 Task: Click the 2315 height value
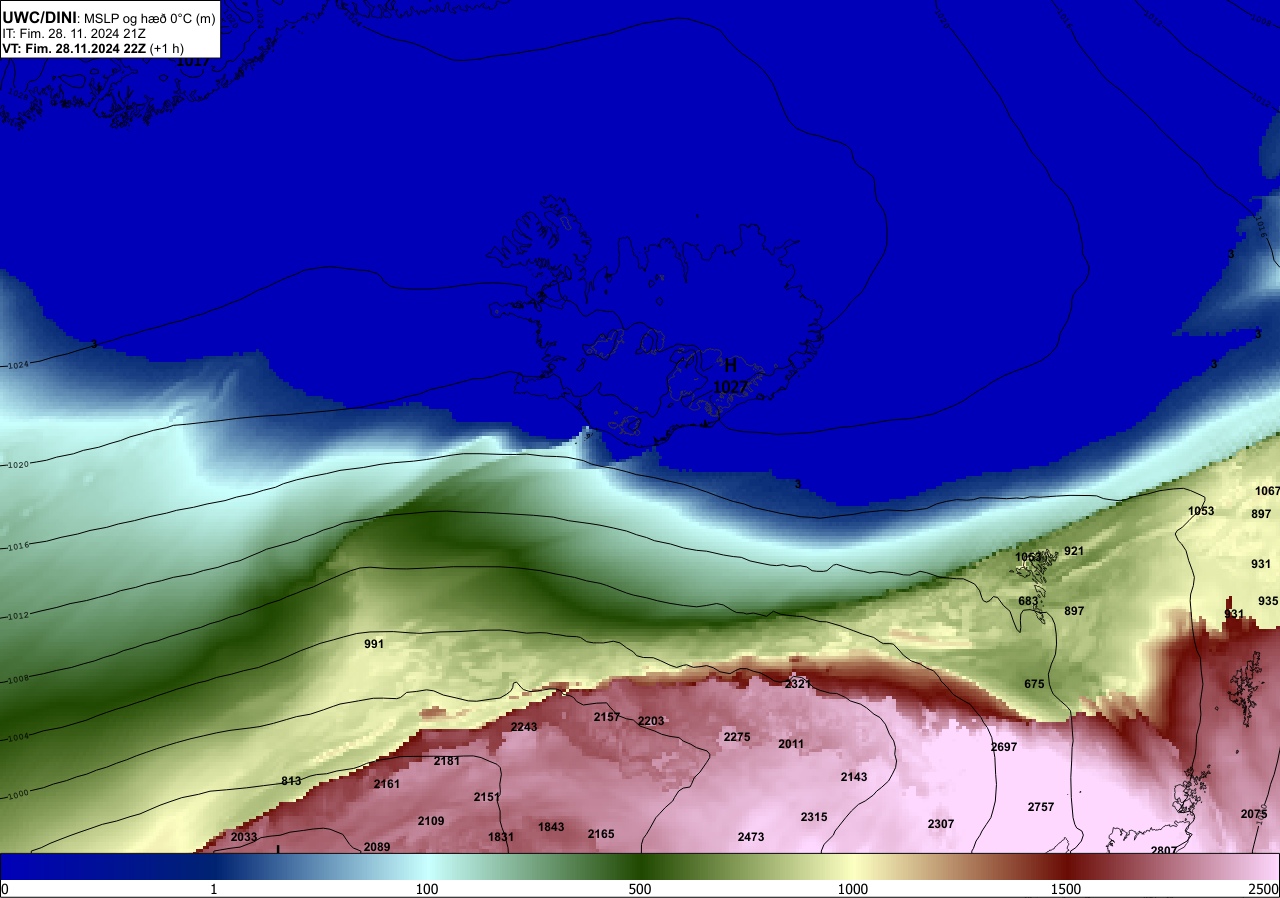[x=814, y=817]
